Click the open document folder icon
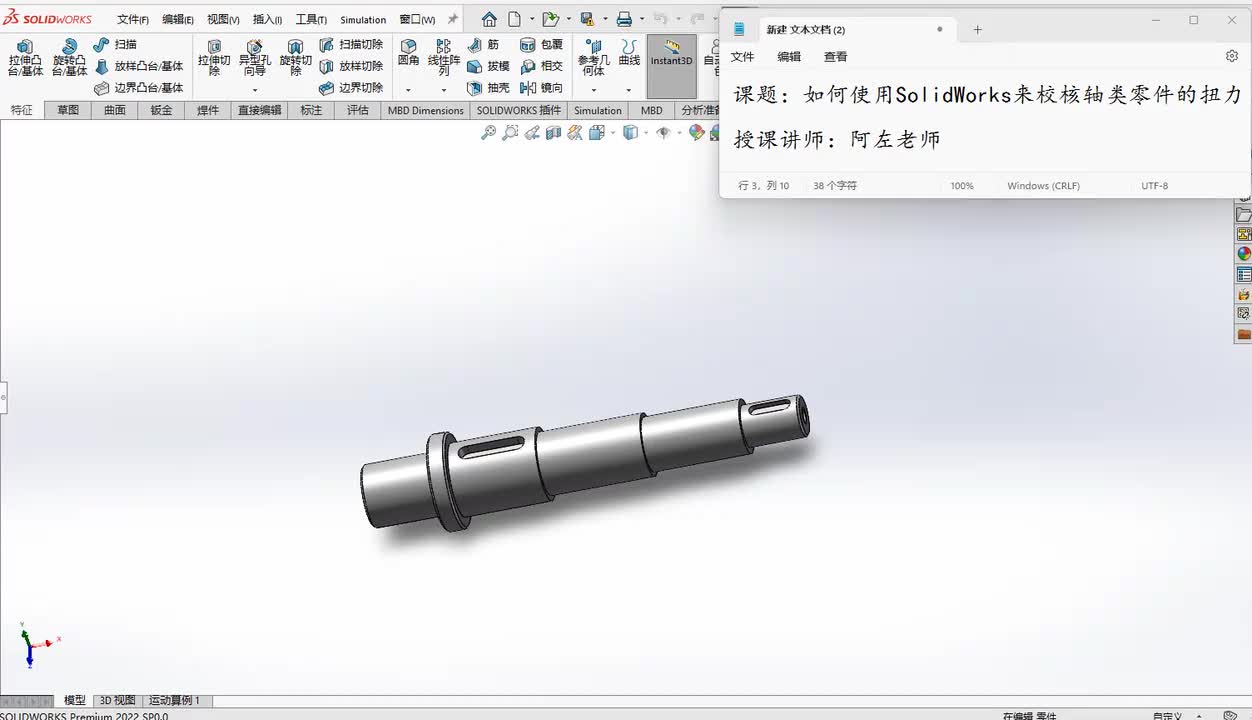The width and height of the screenshot is (1252, 720). point(550,19)
